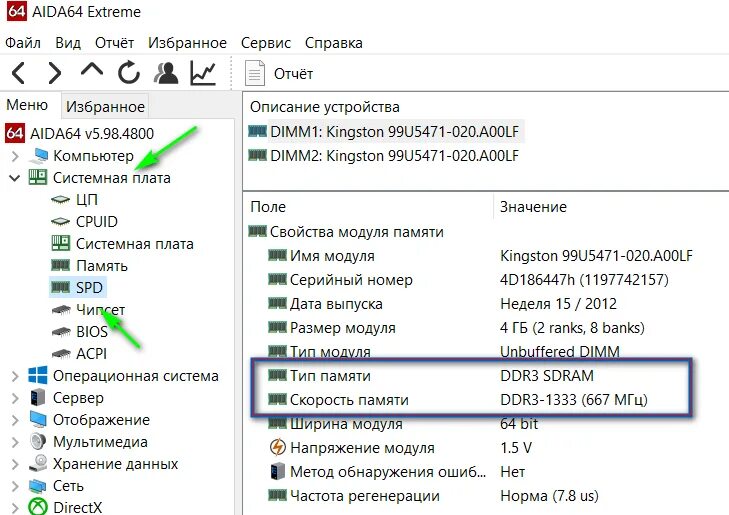Open the Файл menu
729x515 pixels.
[x=23, y=43]
